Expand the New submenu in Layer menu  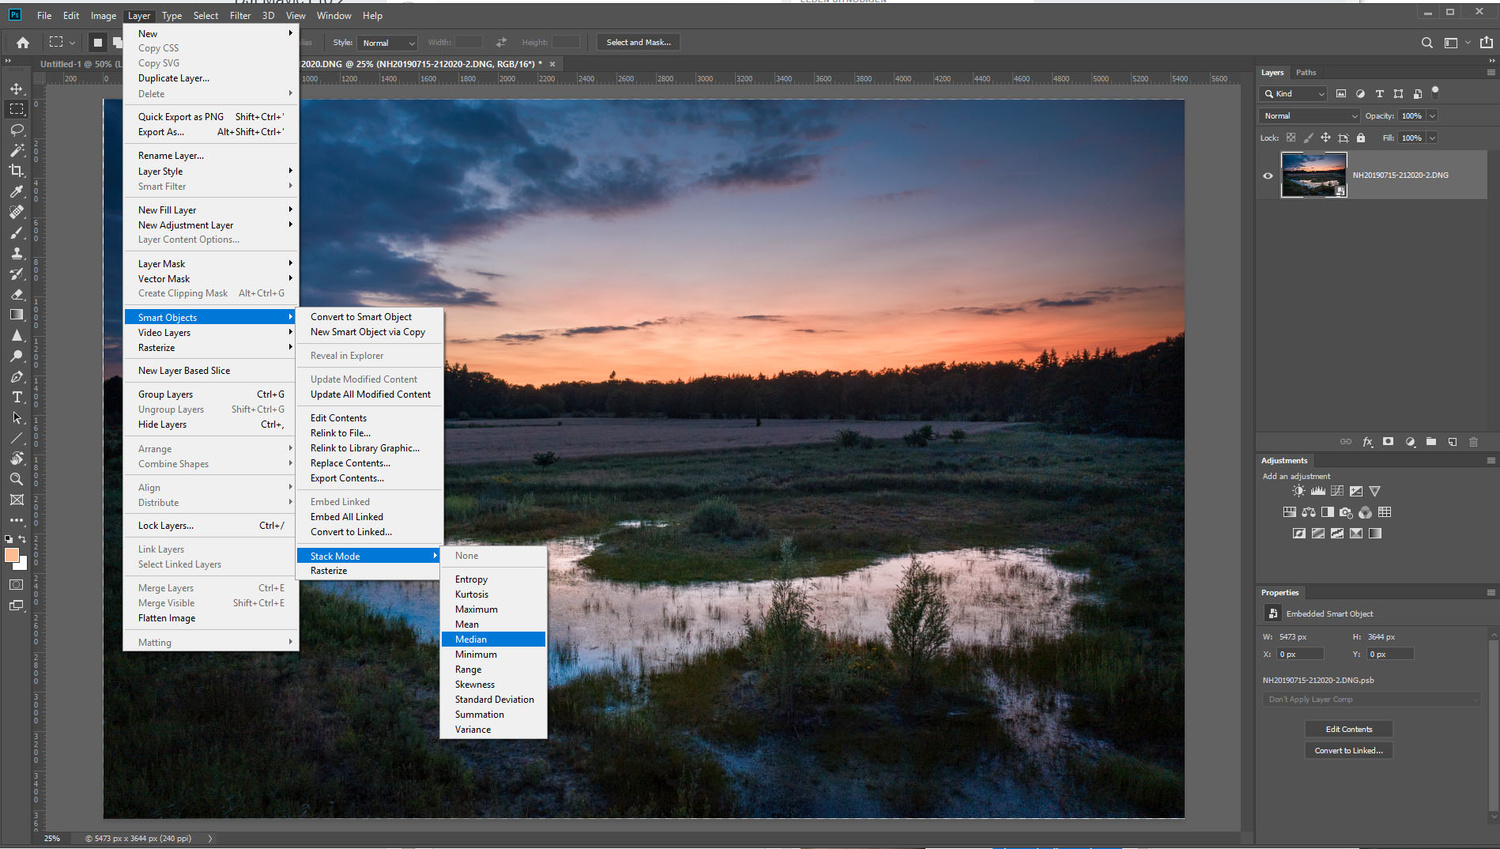[211, 33]
